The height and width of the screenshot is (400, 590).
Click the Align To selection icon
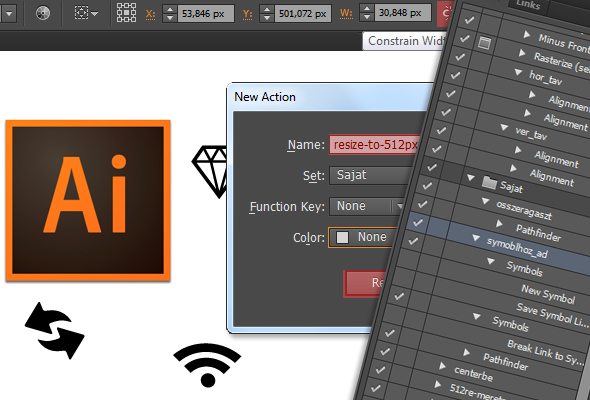pos(81,13)
